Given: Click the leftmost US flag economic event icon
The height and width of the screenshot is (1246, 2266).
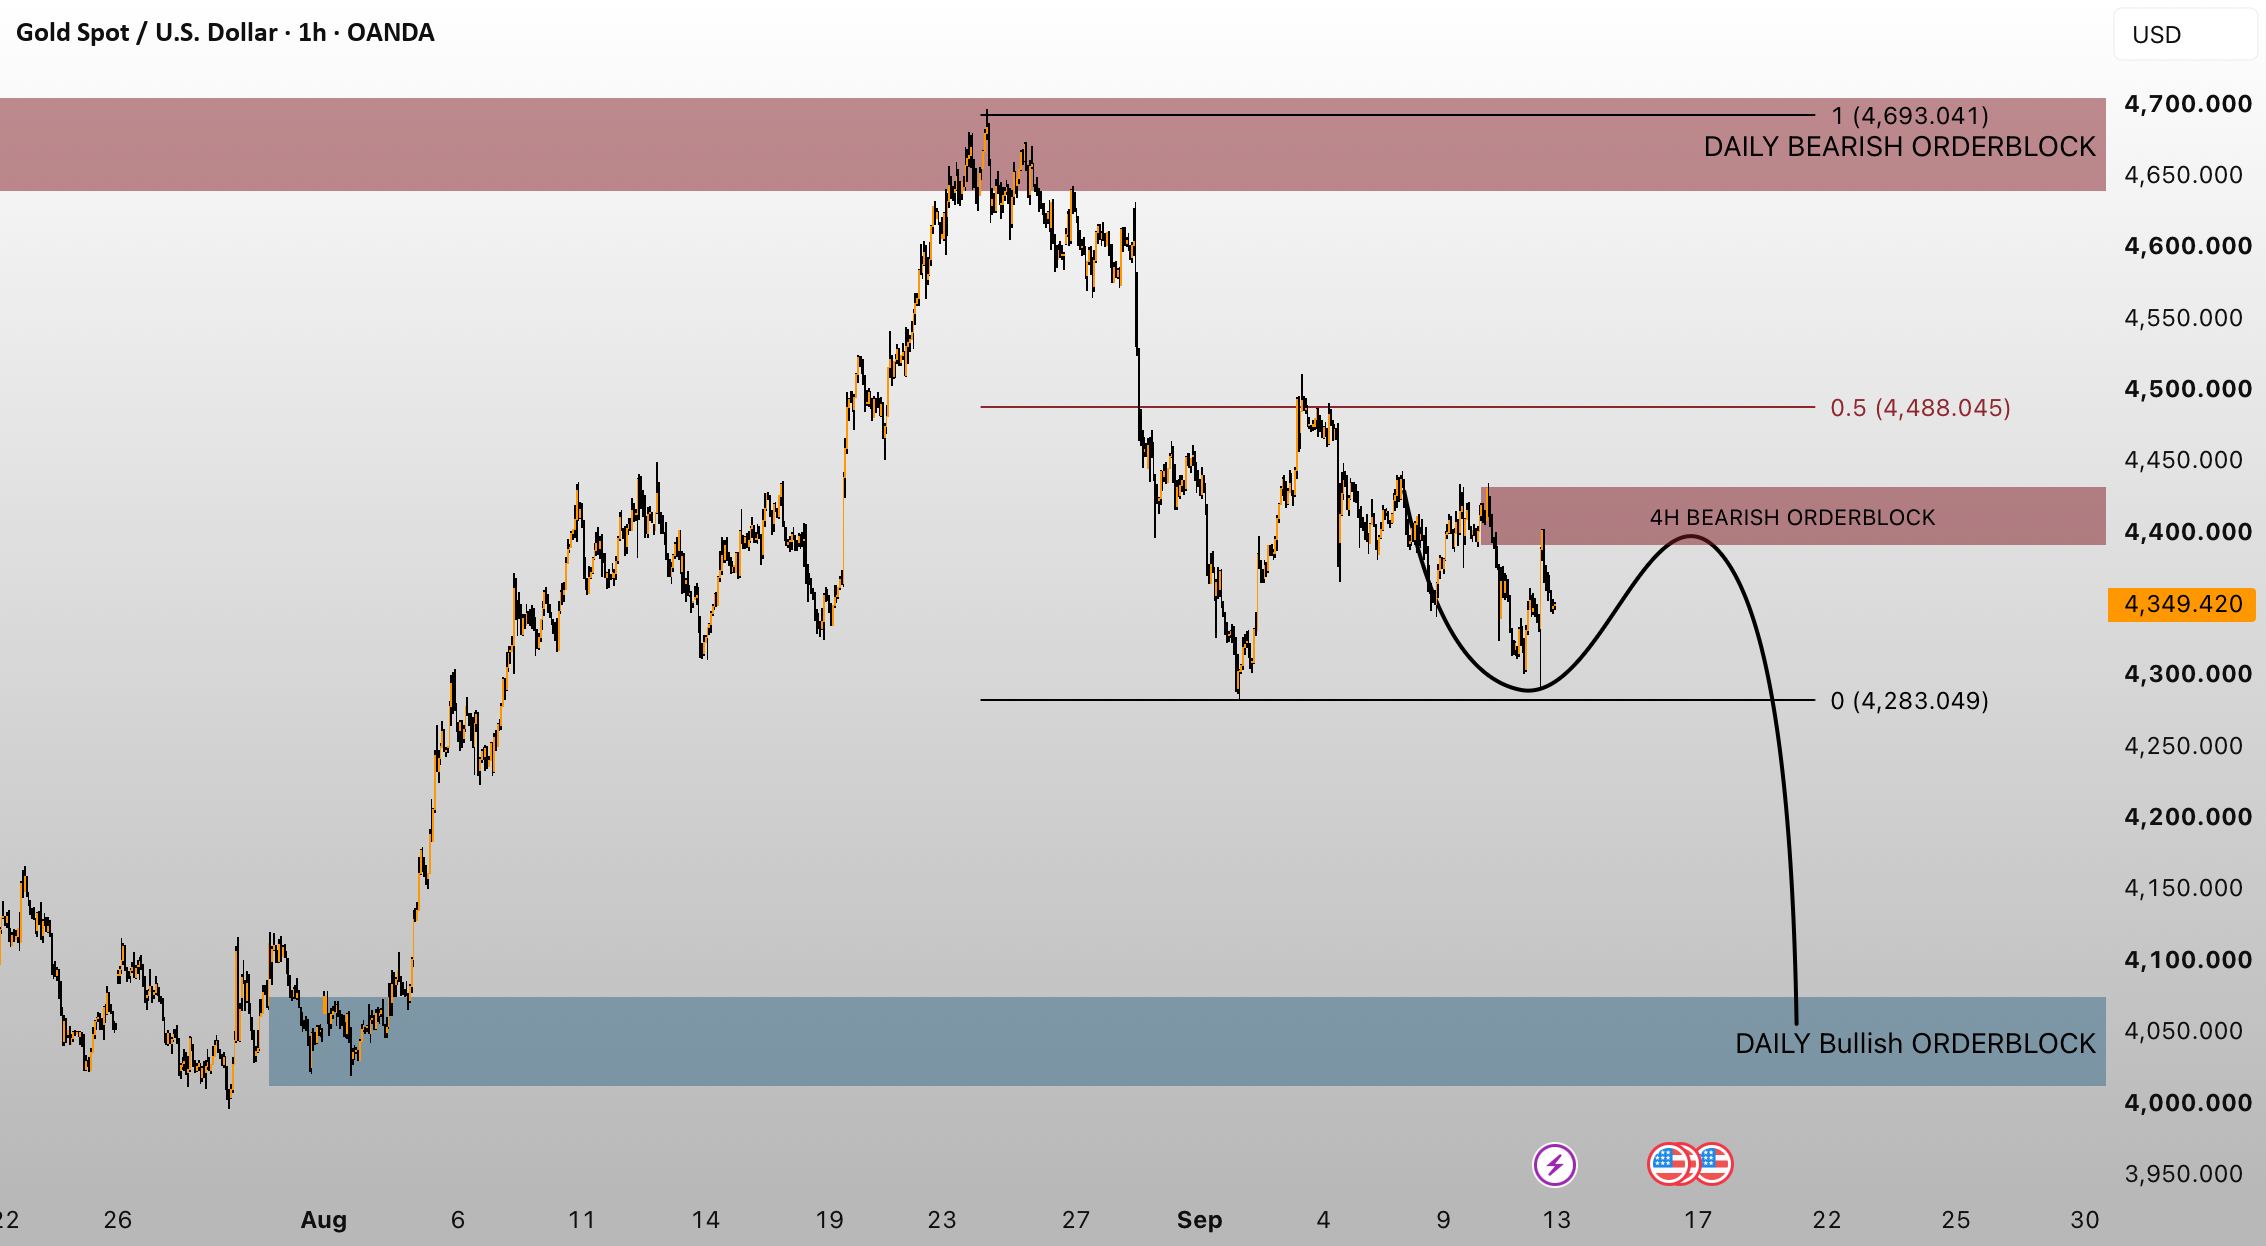Looking at the screenshot, I should 1667,1164.
